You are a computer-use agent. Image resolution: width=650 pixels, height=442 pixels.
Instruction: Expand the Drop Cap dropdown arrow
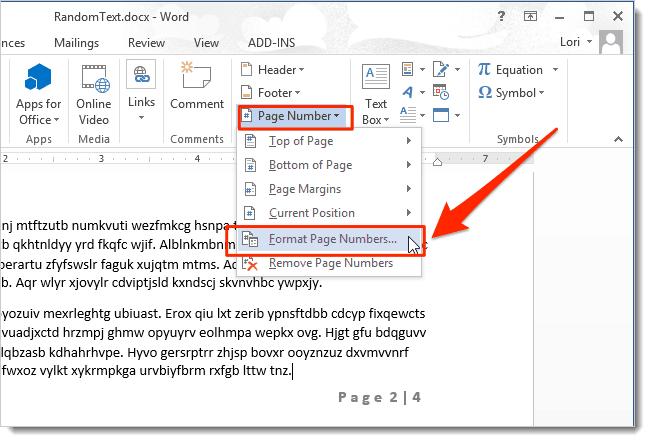[x=422, y=115]
